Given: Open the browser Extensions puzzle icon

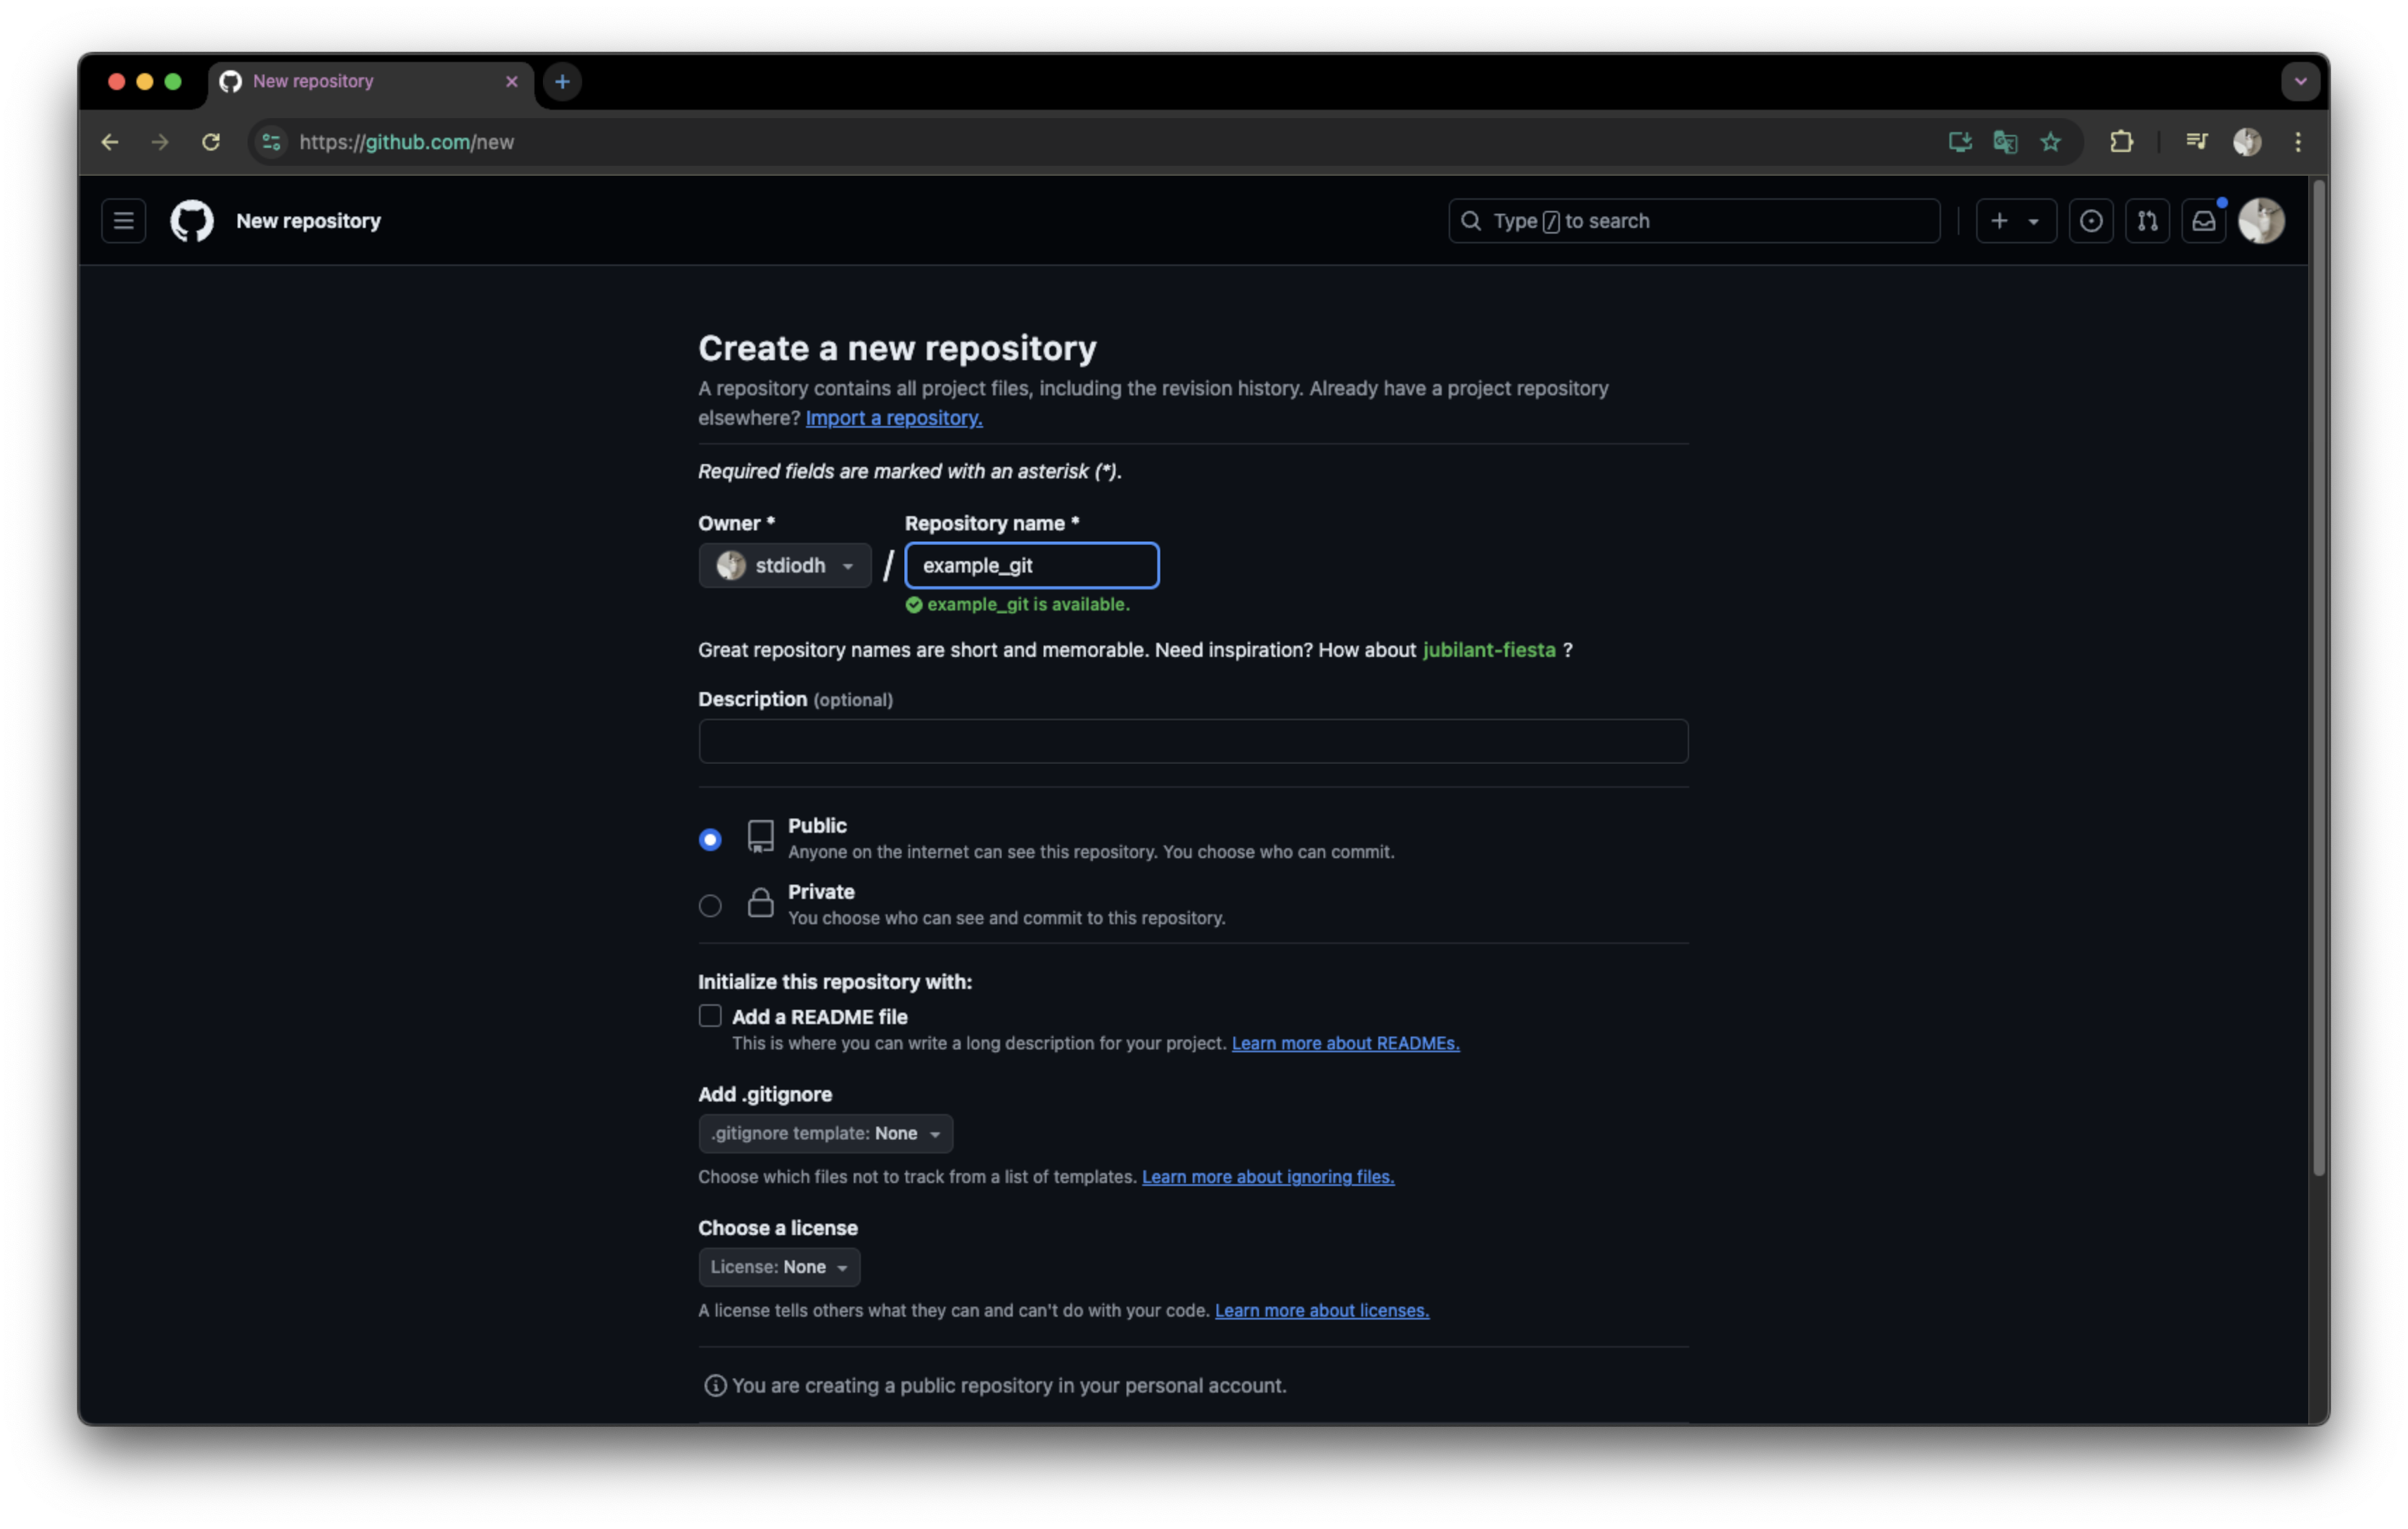Looking at the screenshot, I should [x=2121, y=142].
